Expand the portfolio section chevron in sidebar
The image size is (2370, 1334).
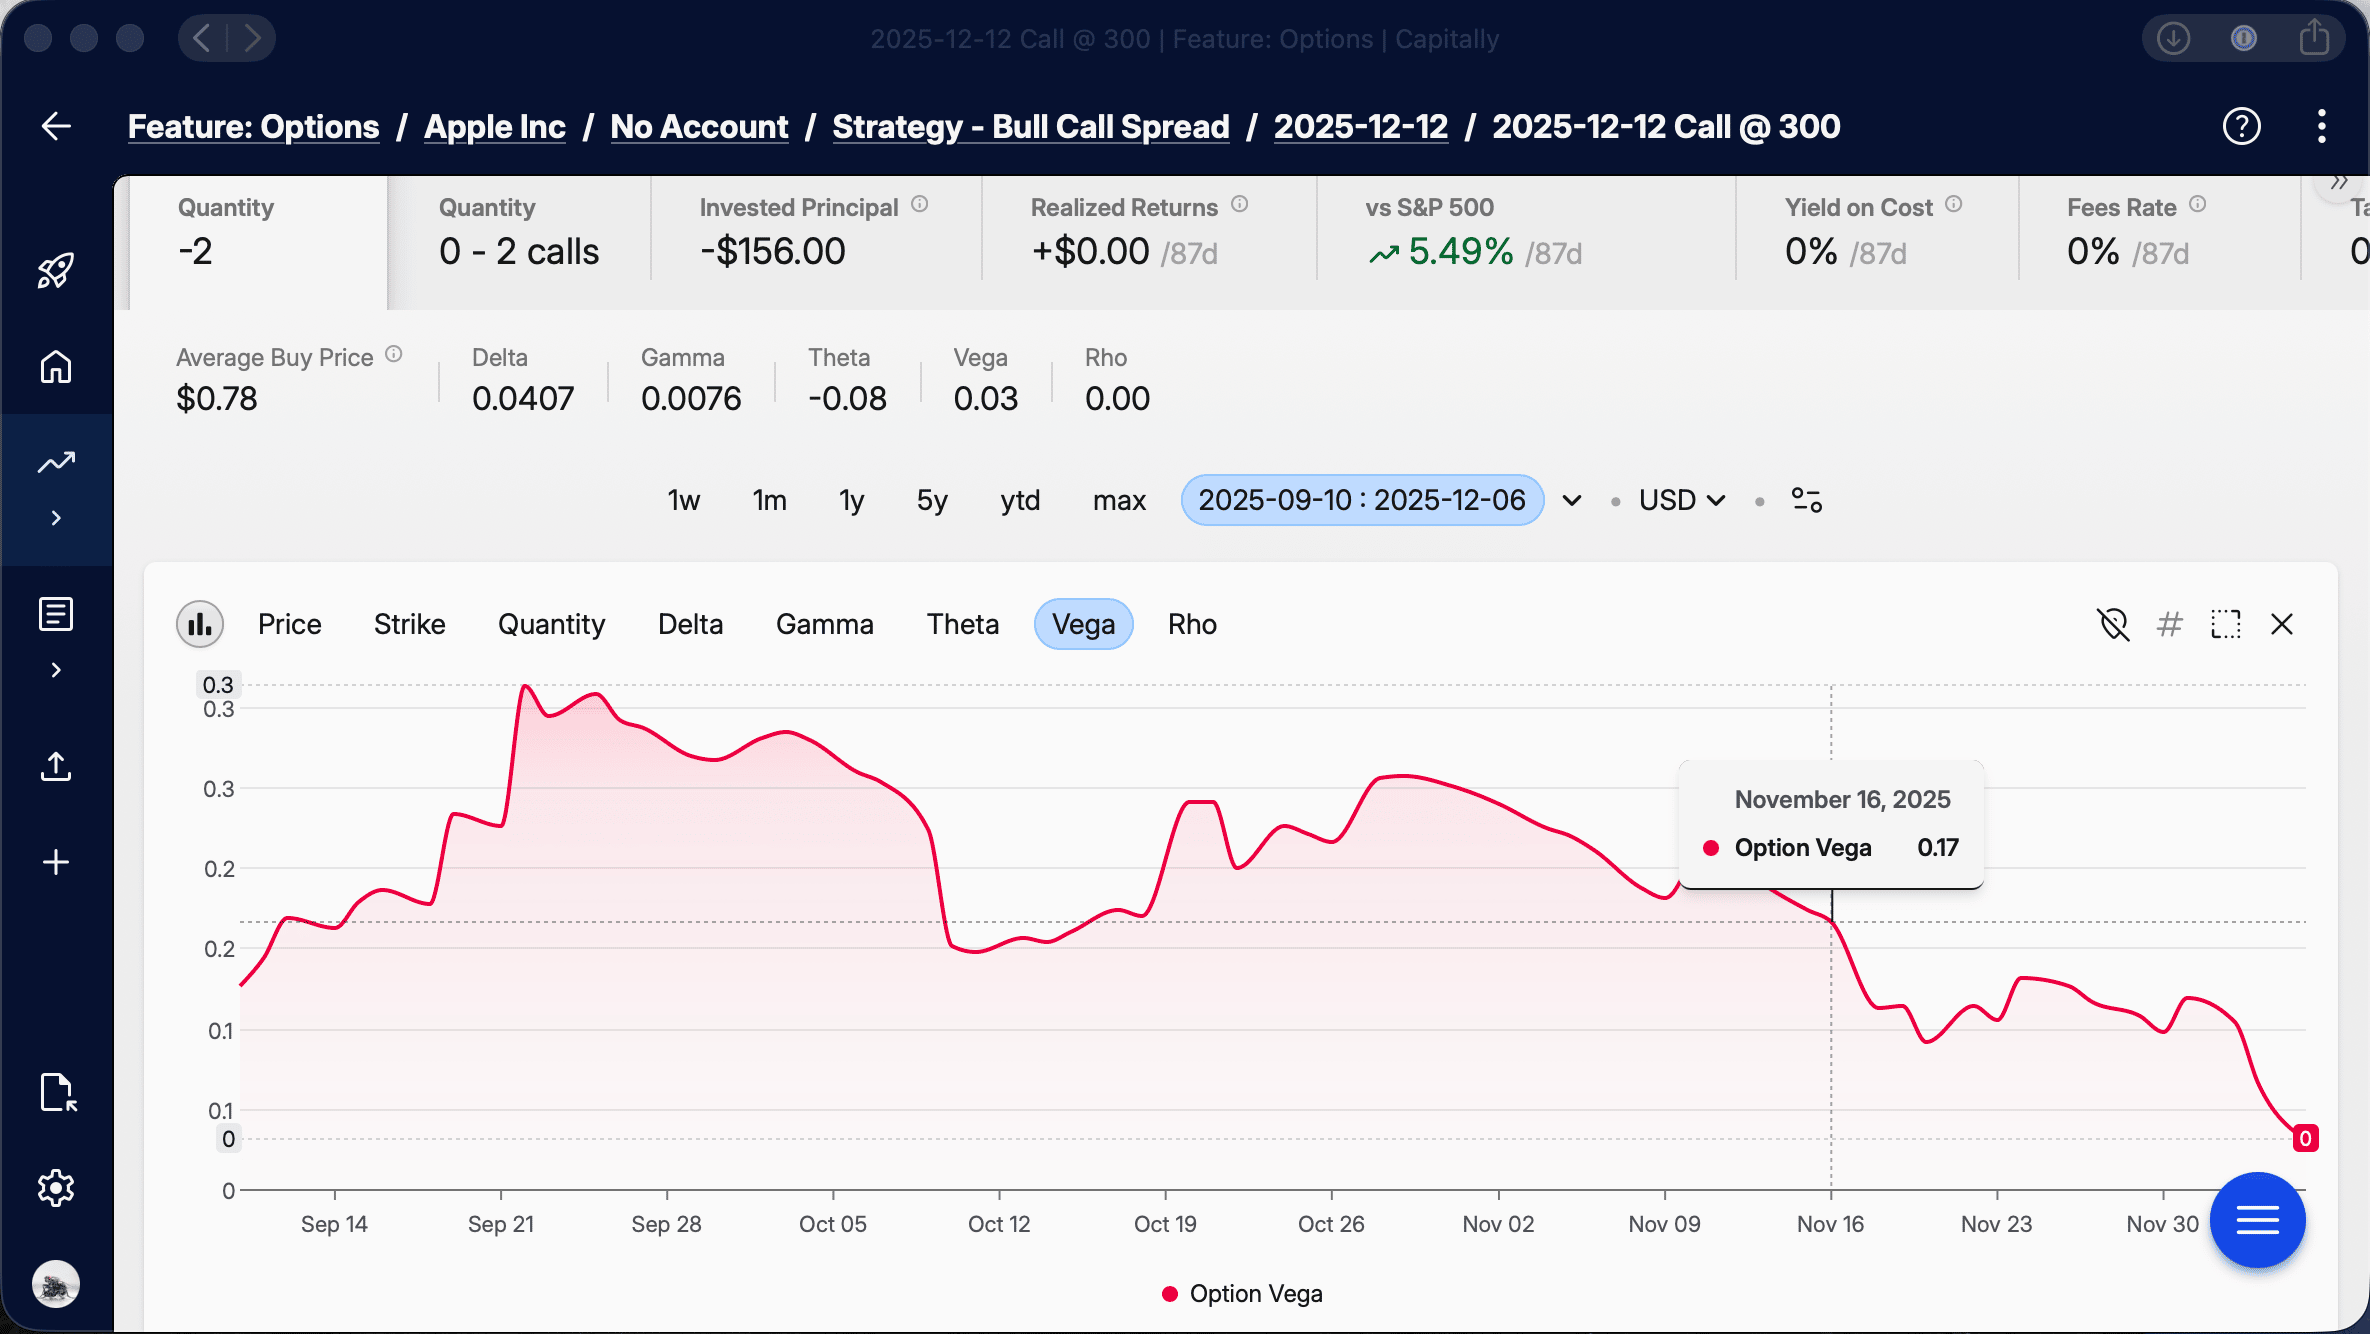[56, 517]
